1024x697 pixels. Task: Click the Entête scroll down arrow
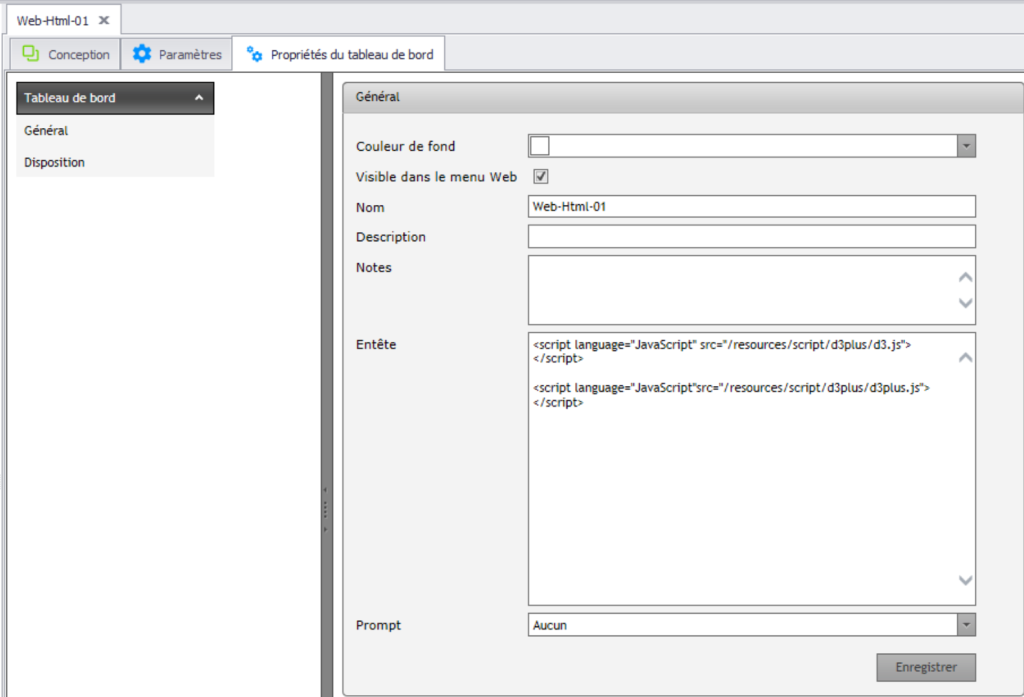(965, 580)
